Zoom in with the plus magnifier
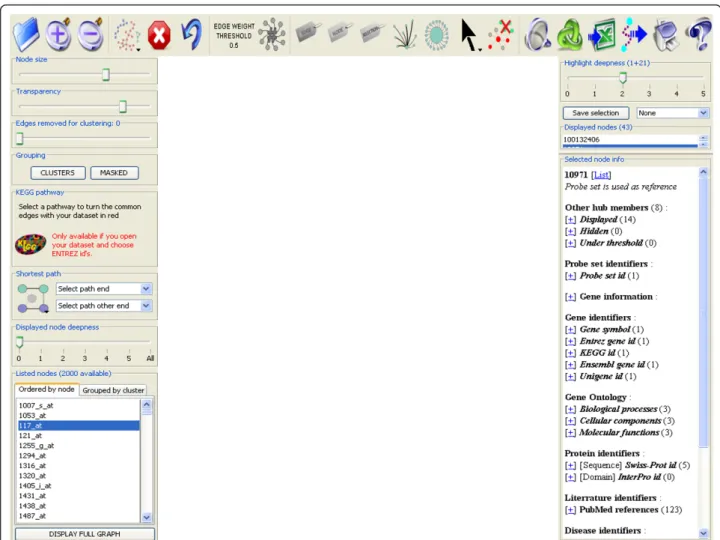 tap(58, 34)
